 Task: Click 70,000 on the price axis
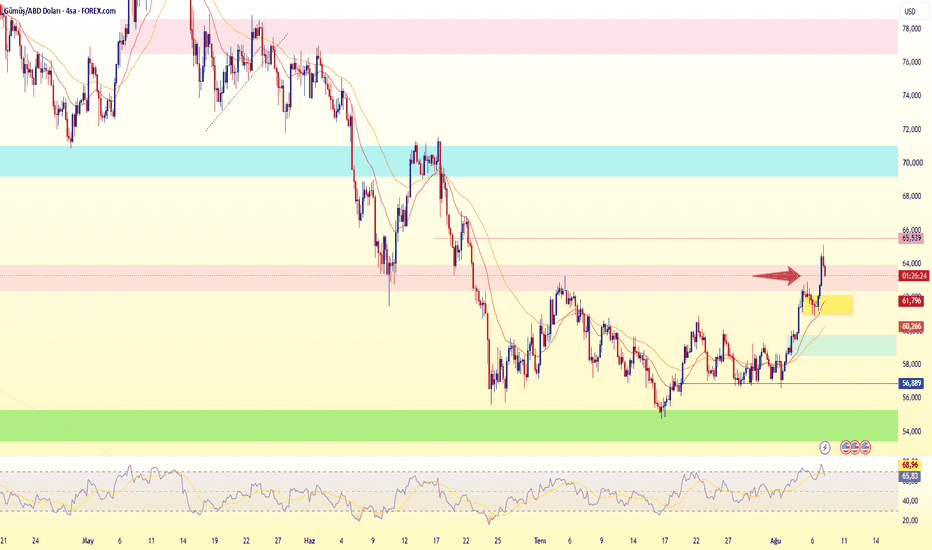(x=912, y=162)
